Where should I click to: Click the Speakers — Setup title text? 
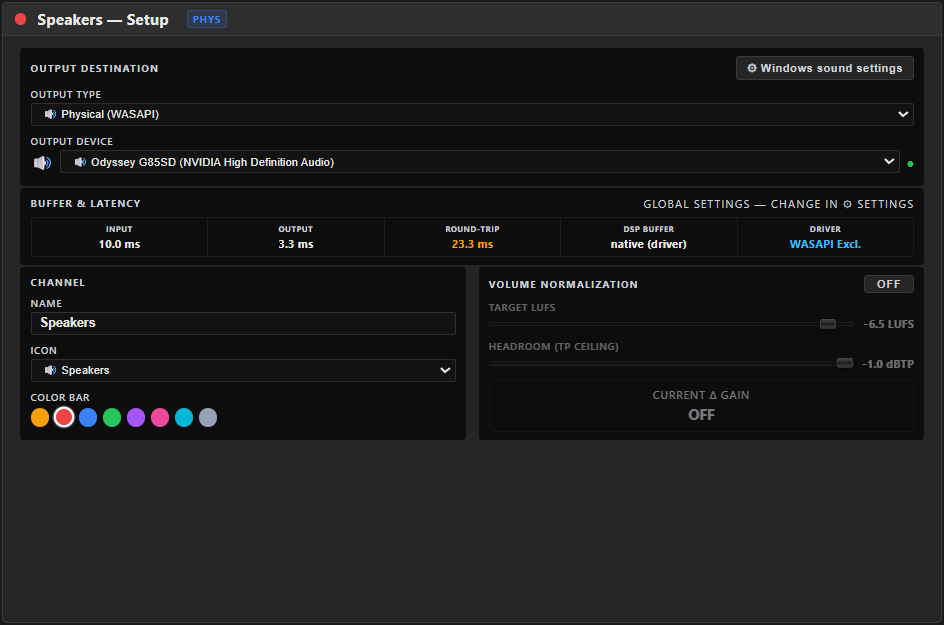(103, 19)
